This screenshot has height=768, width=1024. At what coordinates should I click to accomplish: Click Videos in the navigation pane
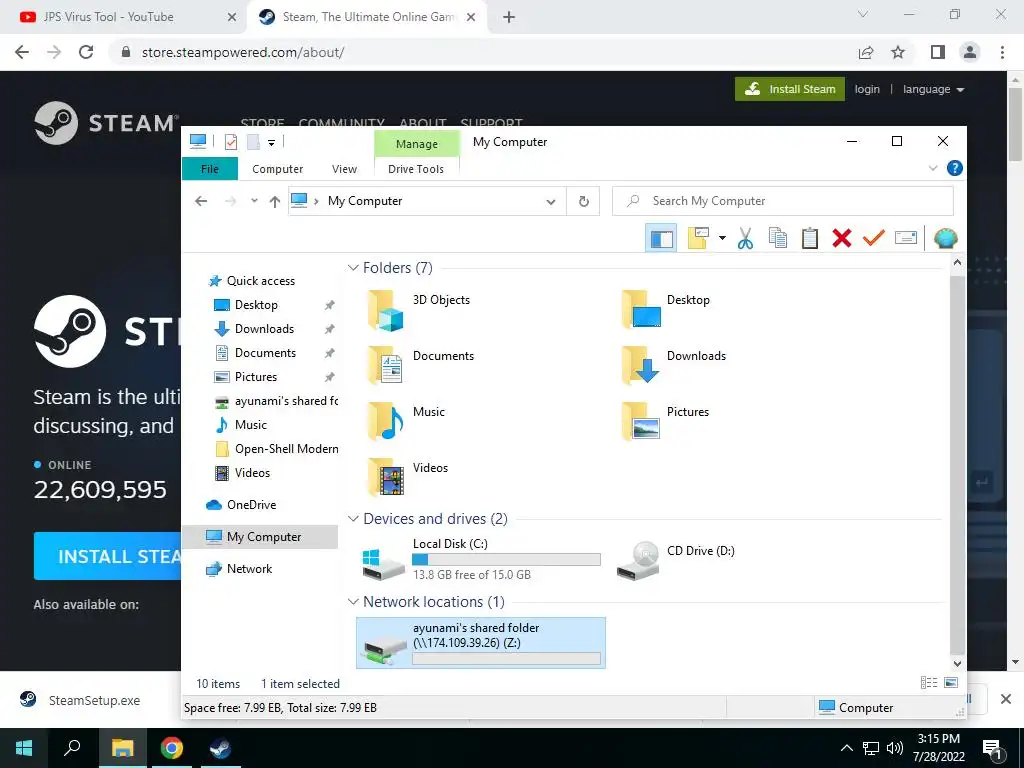click(252, 473)
